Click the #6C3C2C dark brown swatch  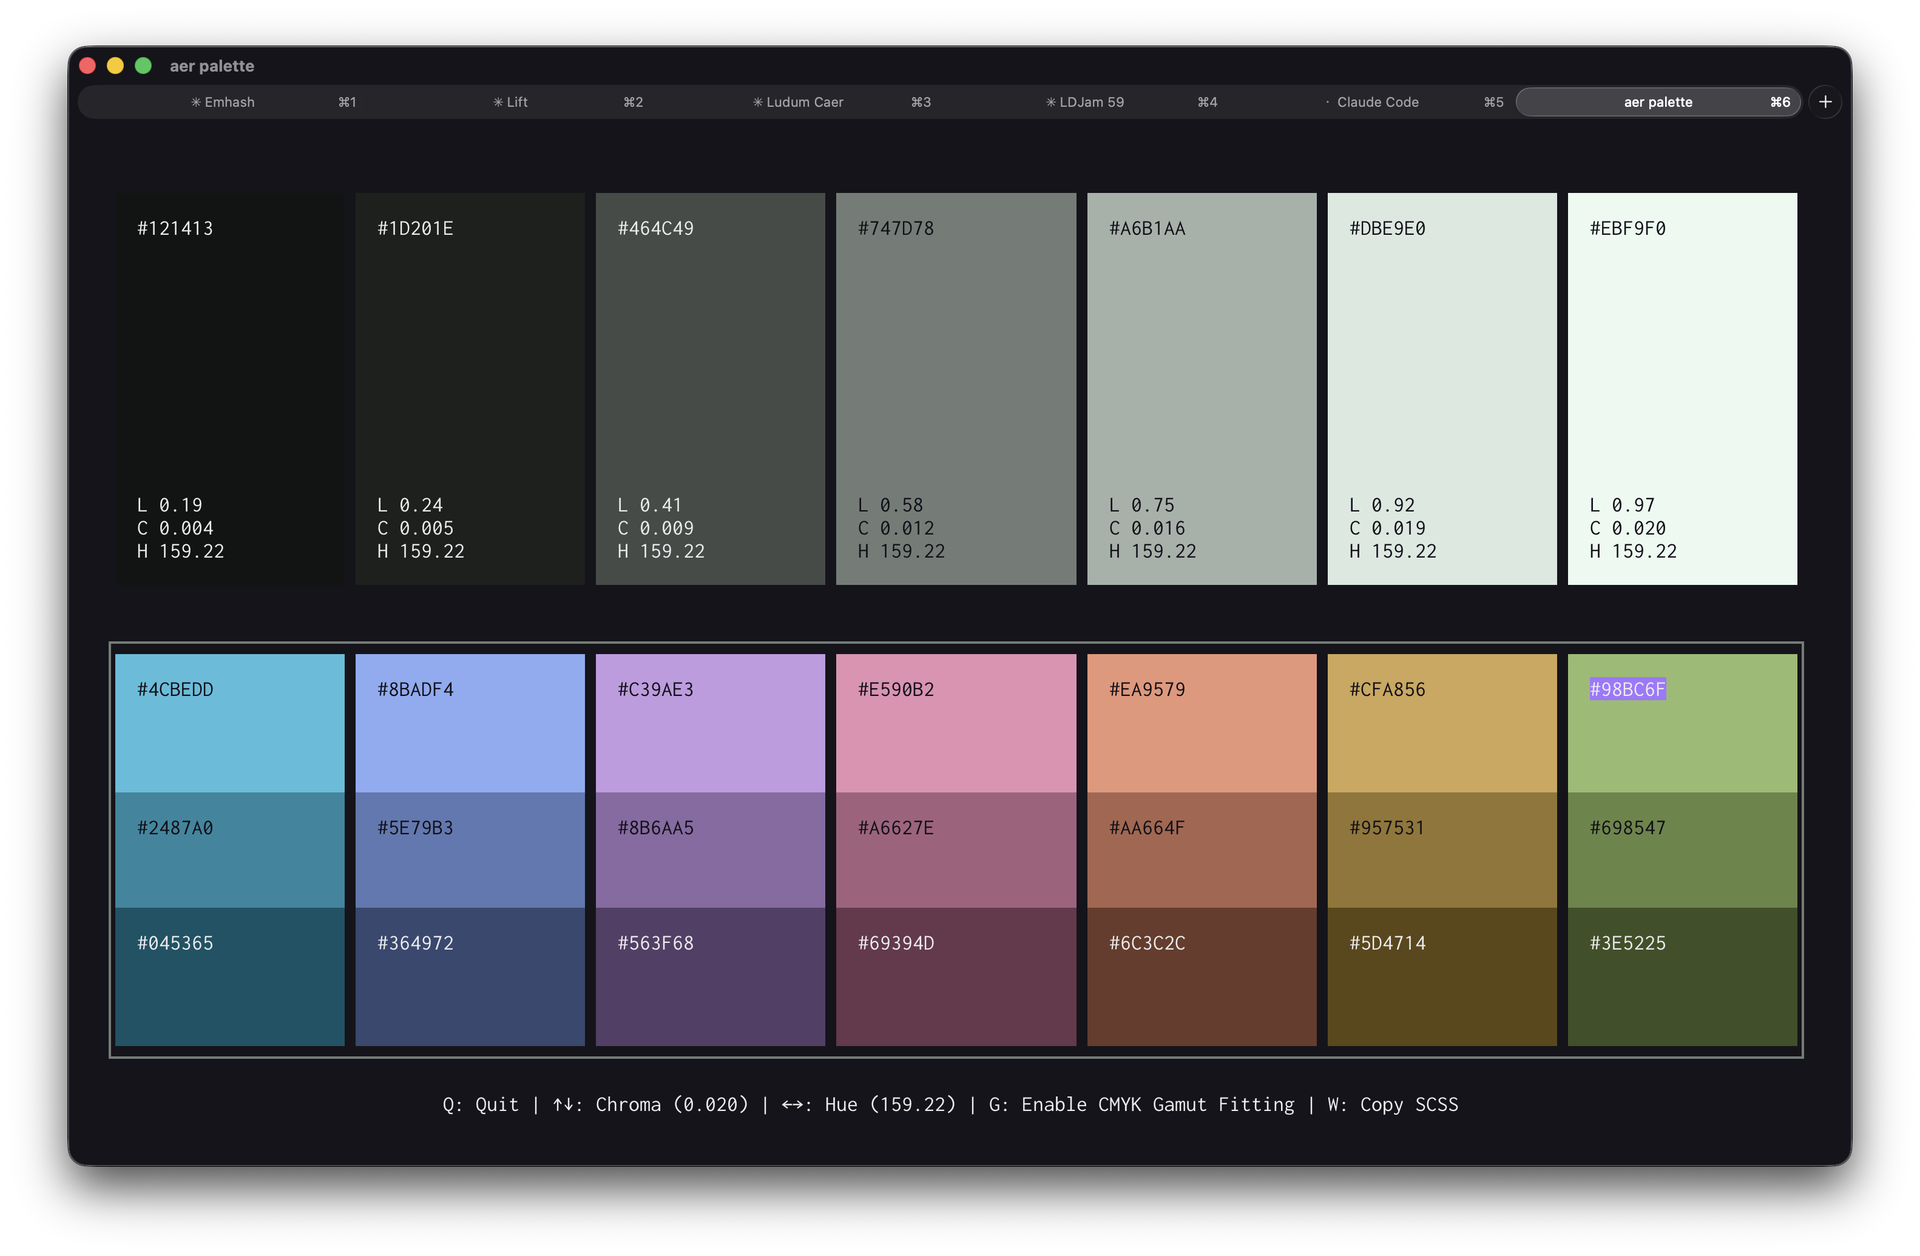1202,977
